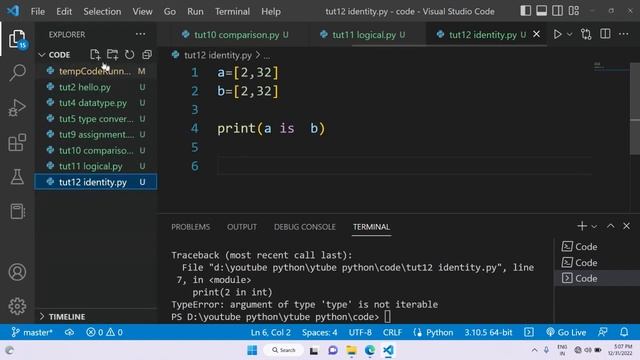
Task: Open the changes compare icon in editor toolbar
Action: coord(586,34)
